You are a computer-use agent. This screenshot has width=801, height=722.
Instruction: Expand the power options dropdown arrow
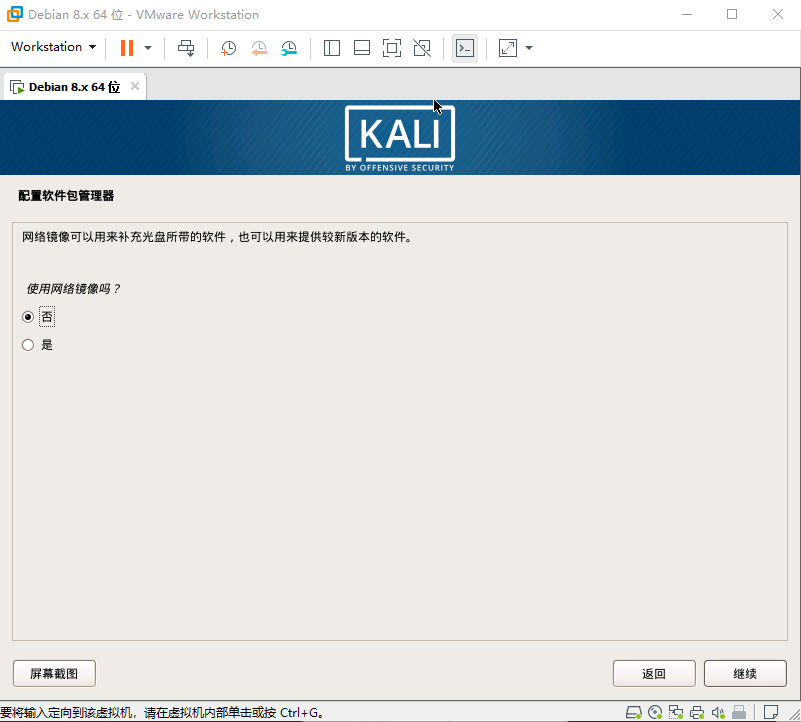(x=148, y=48)
